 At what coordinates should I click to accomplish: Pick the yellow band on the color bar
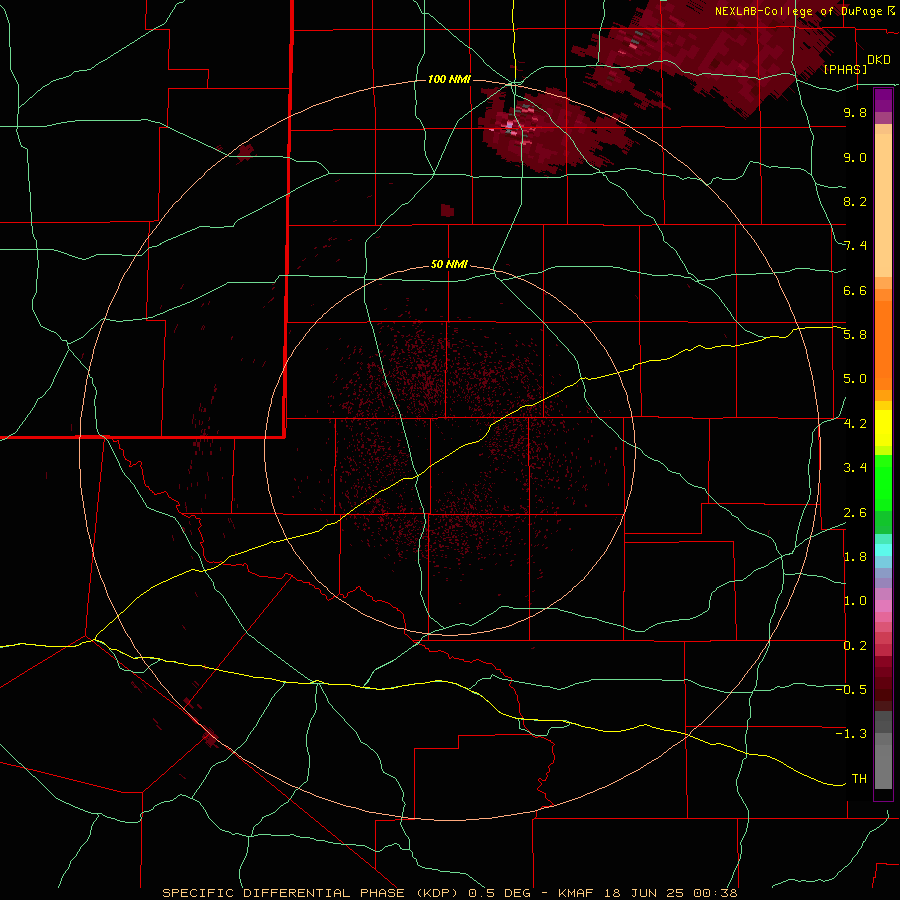[883, 428]
